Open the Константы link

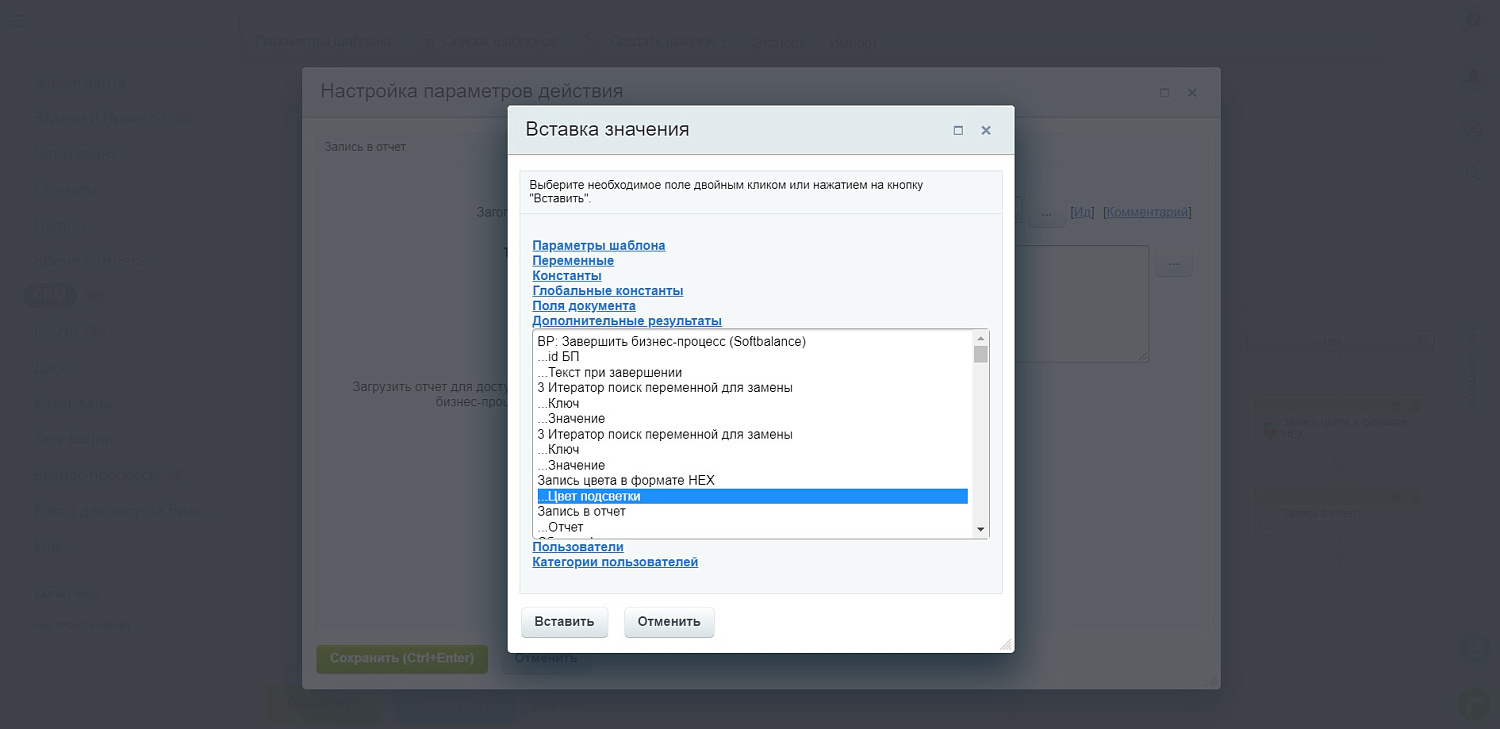[x=566, y=275]
